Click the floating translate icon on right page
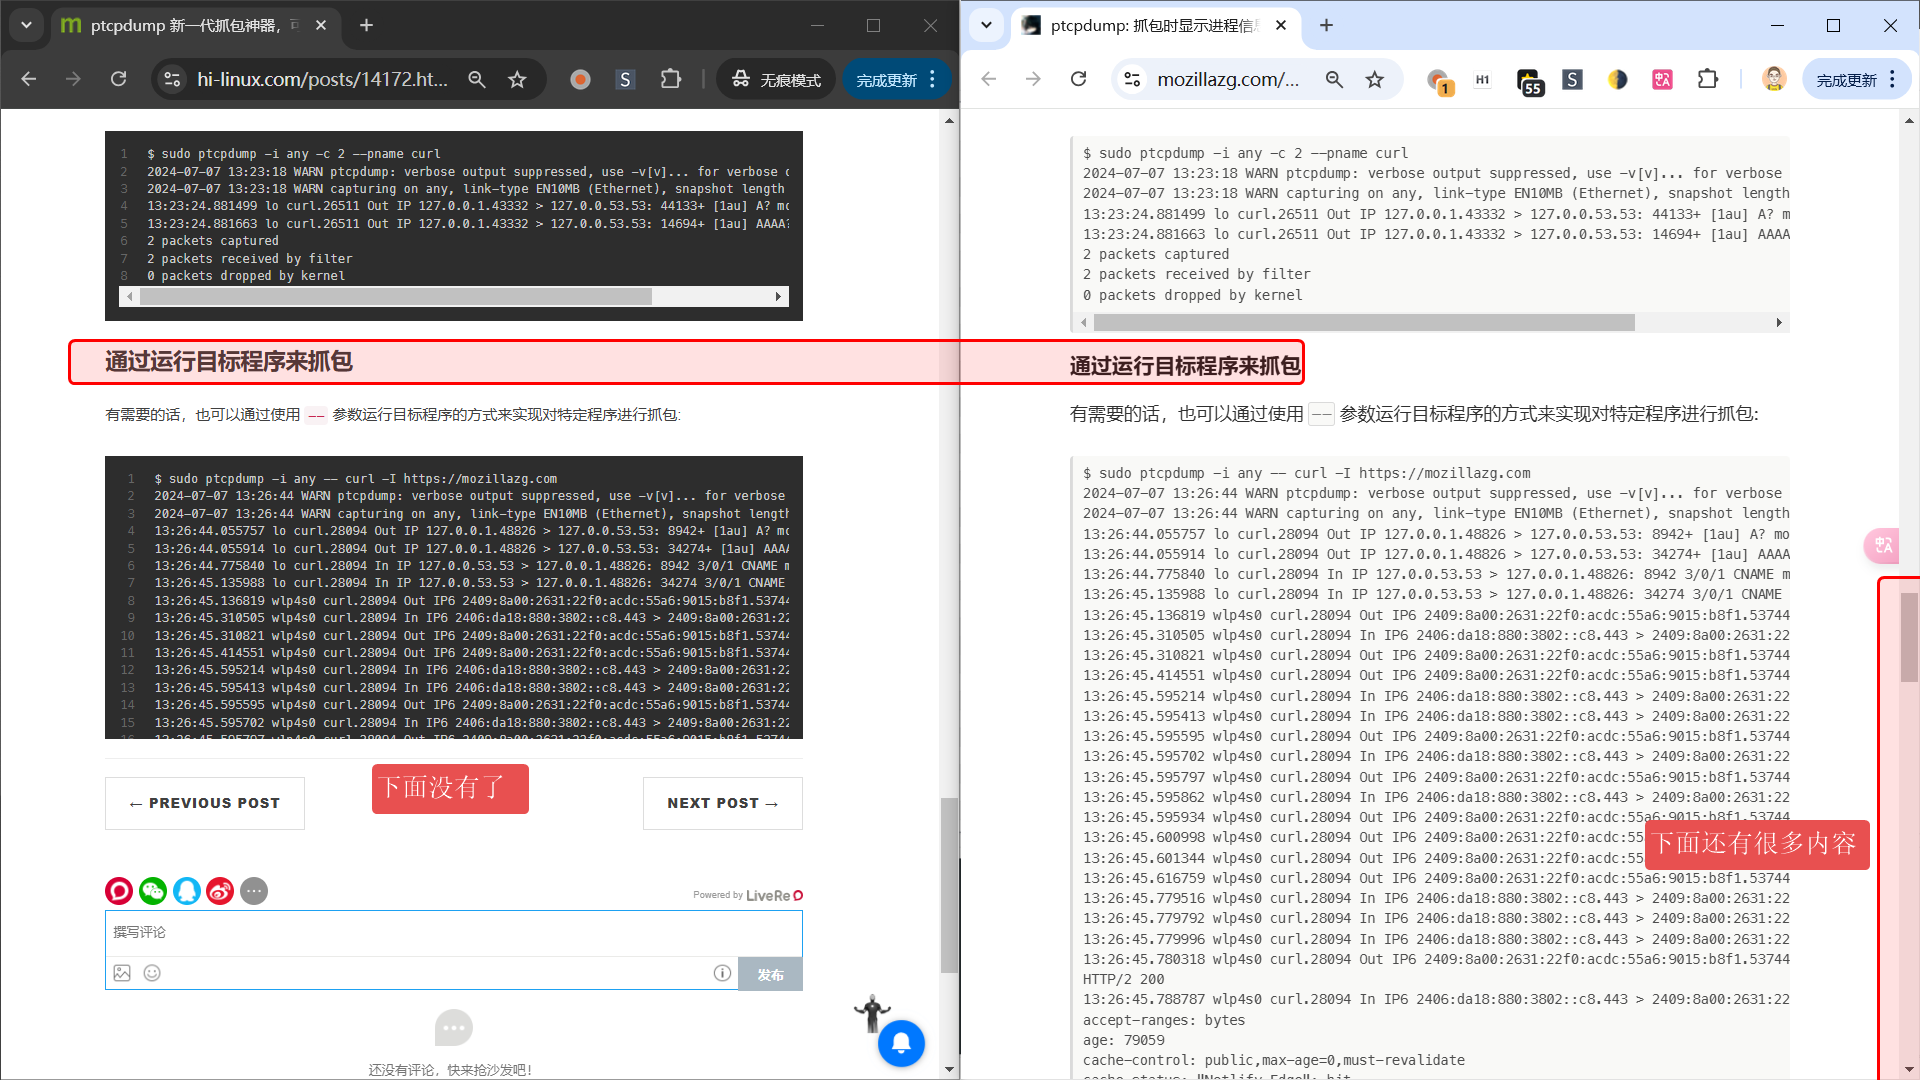This screenshot has width=1920, height=1080. point(1882,545)
